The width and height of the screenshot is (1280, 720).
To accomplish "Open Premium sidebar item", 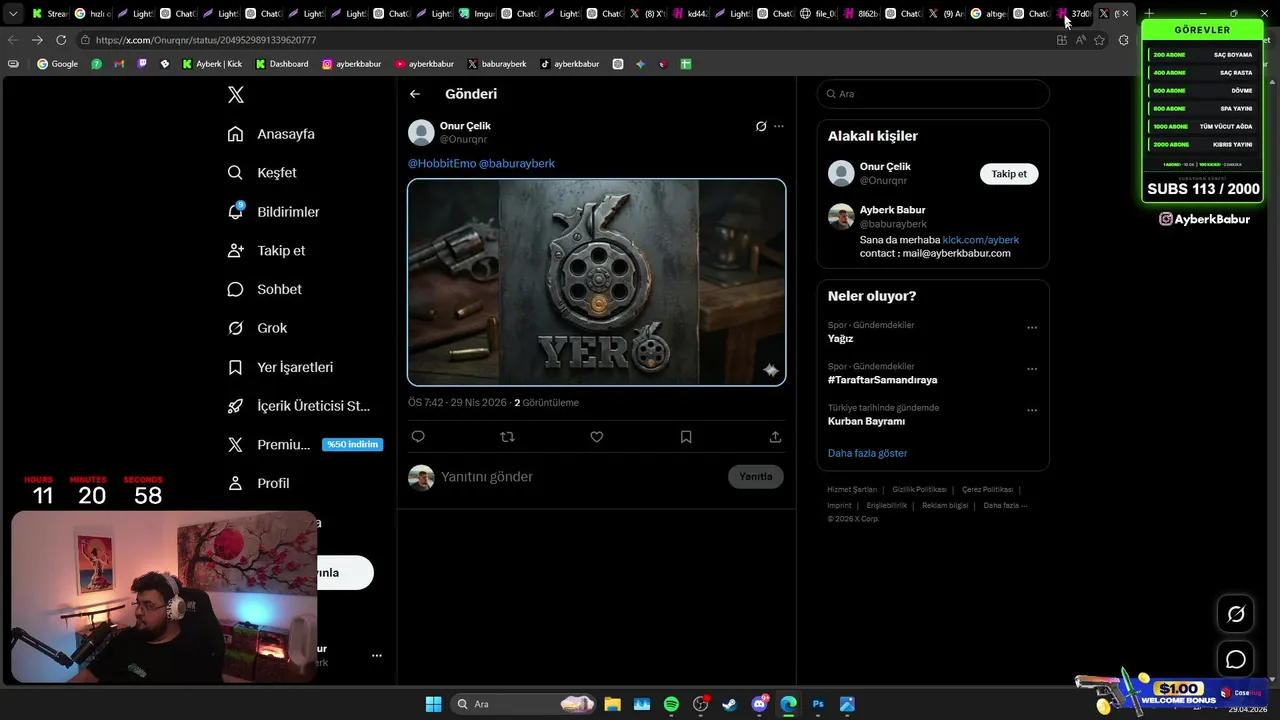I will point(304,444).
